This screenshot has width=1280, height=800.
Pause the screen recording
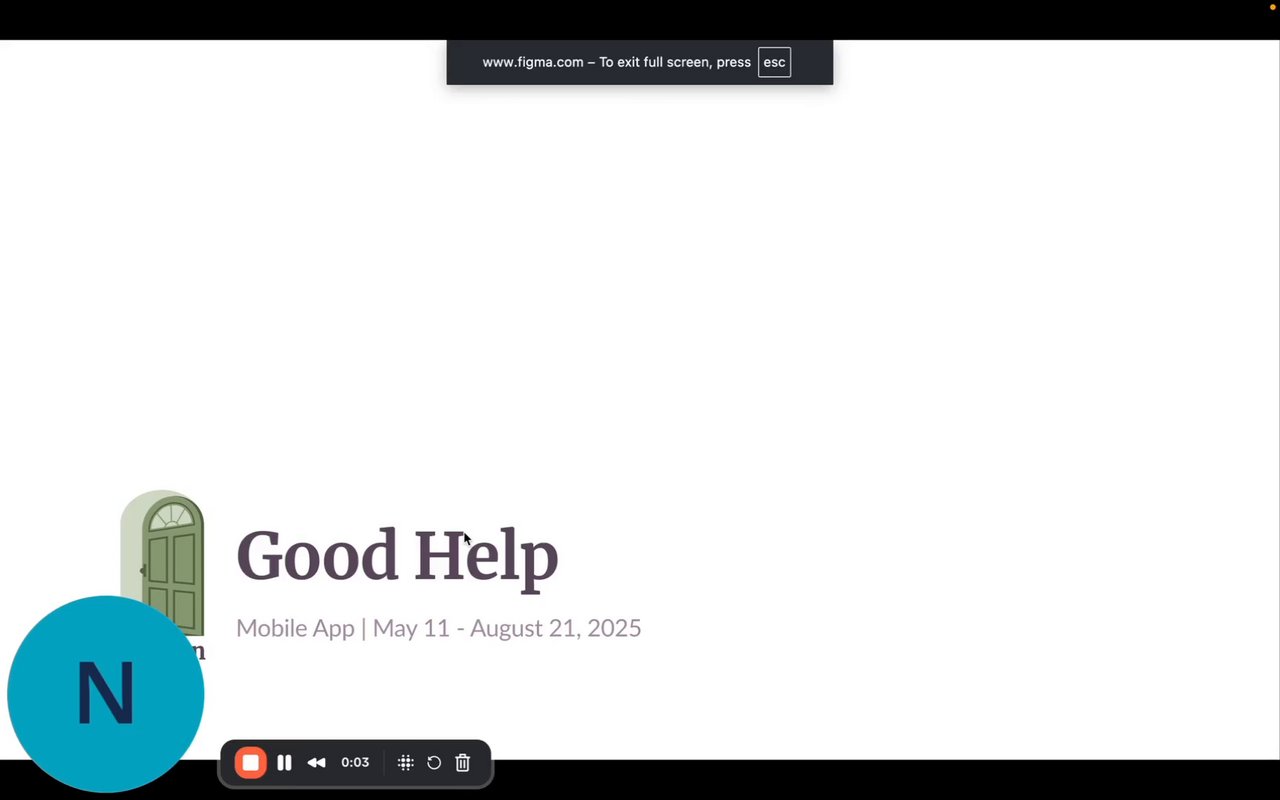[284, 763]
